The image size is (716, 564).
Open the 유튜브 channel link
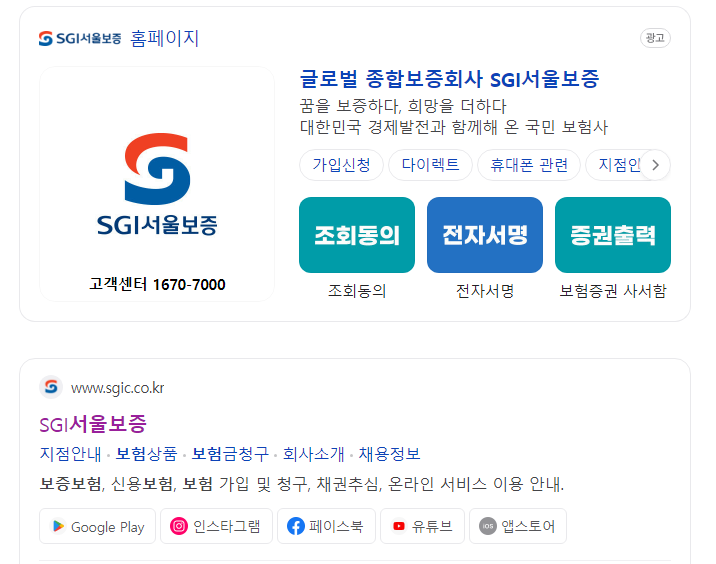click(x=422, y=526)
